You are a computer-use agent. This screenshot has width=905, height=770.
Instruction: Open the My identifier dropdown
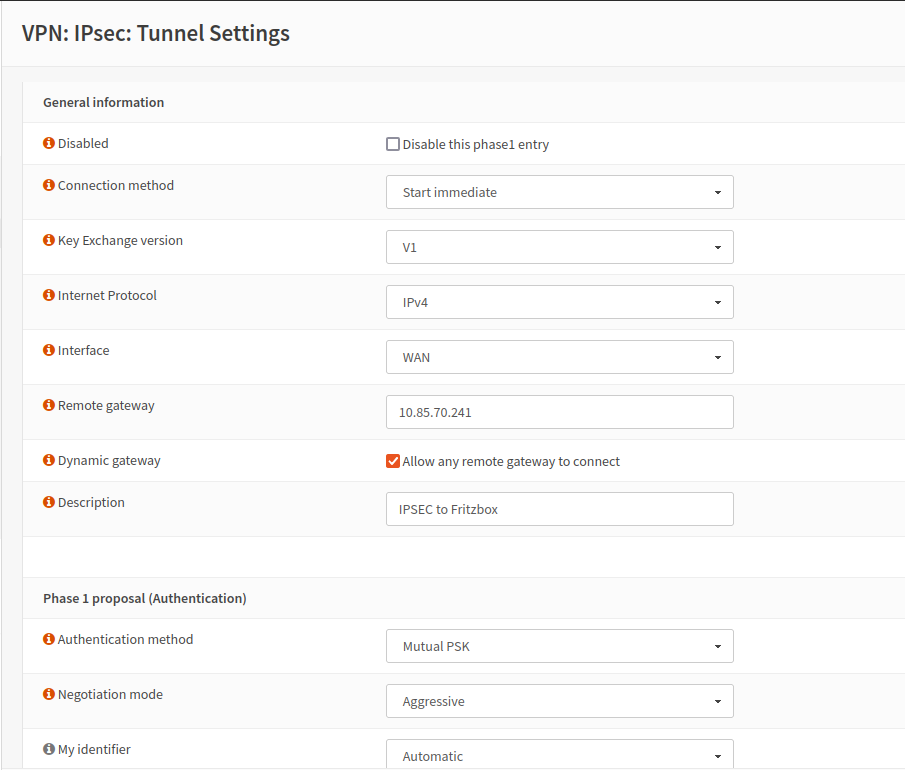coord(559,754)
